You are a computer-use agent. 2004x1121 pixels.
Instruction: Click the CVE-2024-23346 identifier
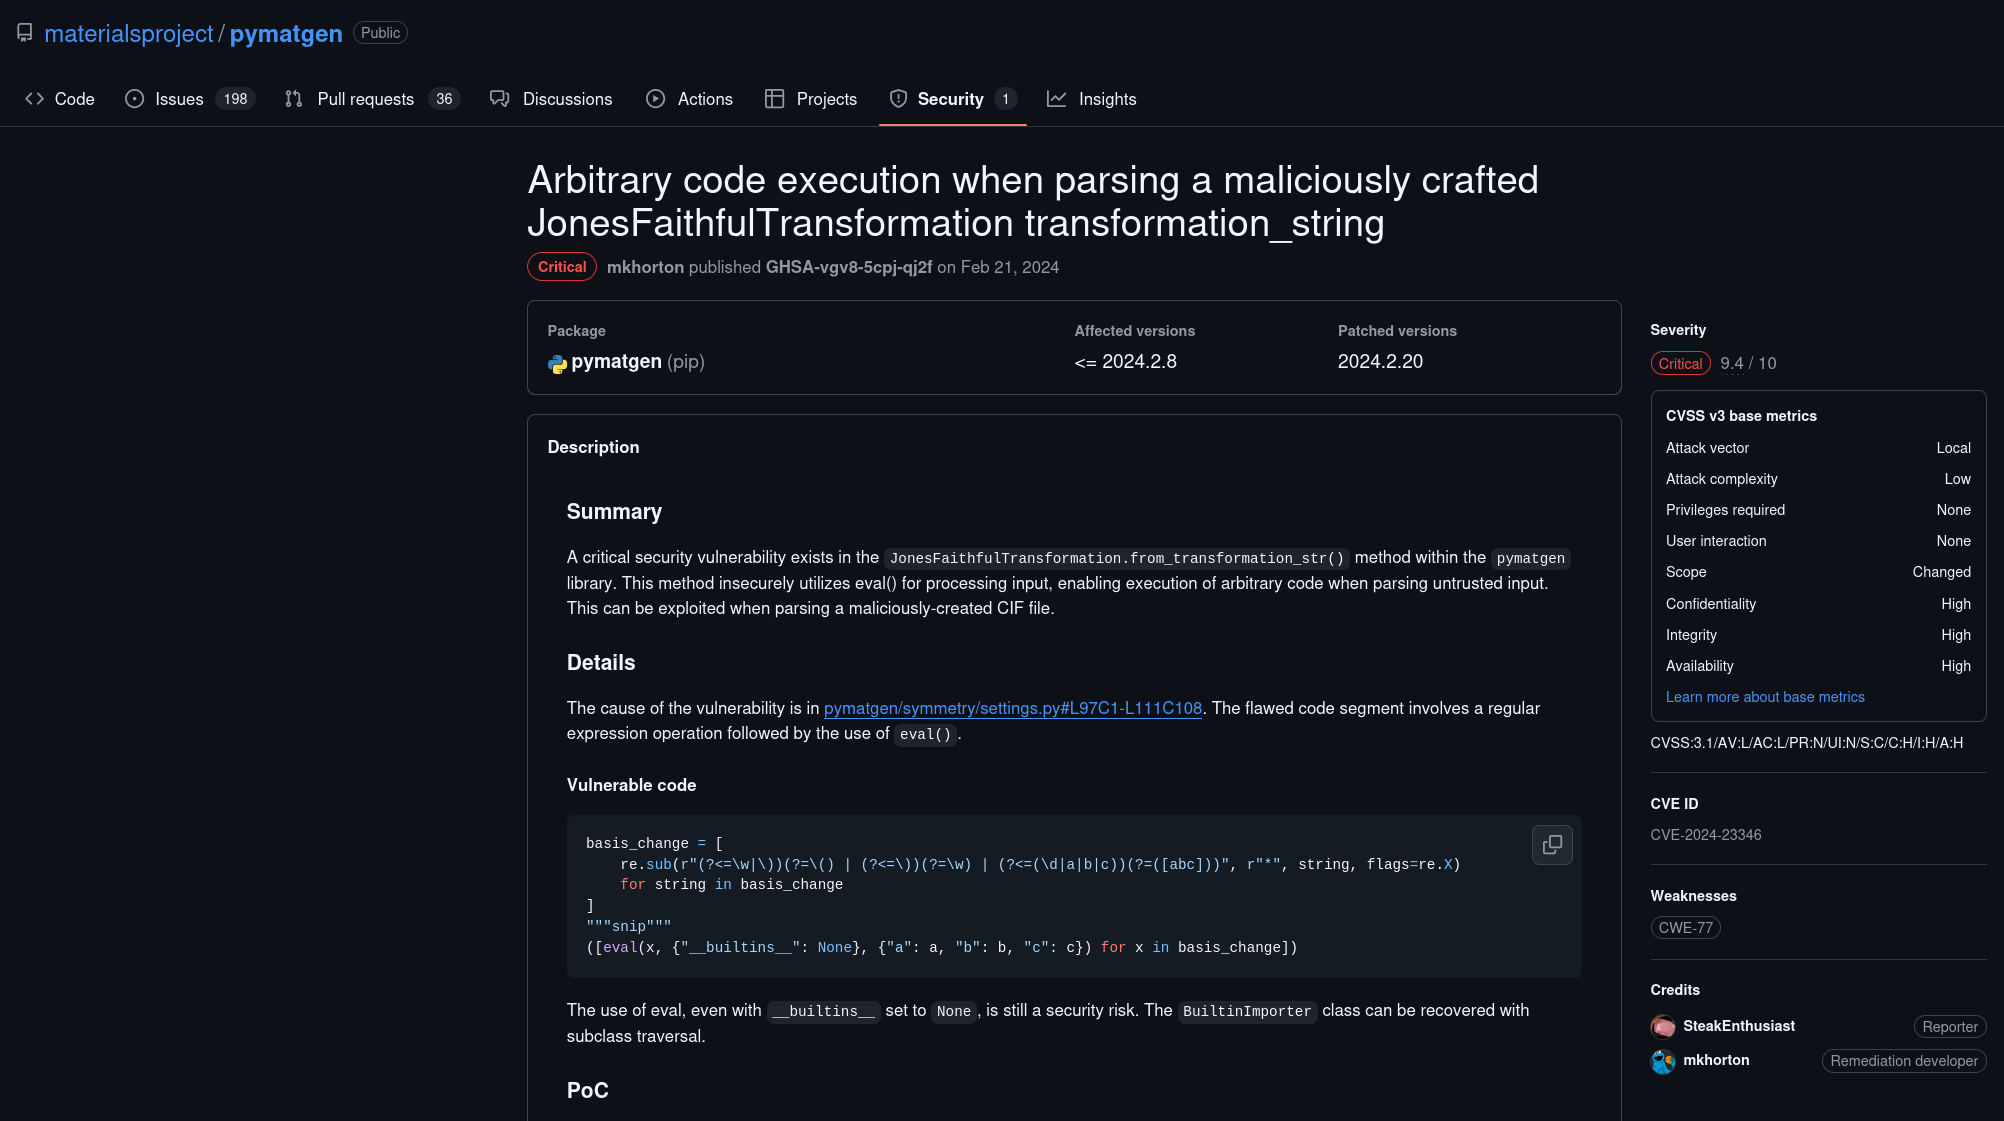point(1706,835)
